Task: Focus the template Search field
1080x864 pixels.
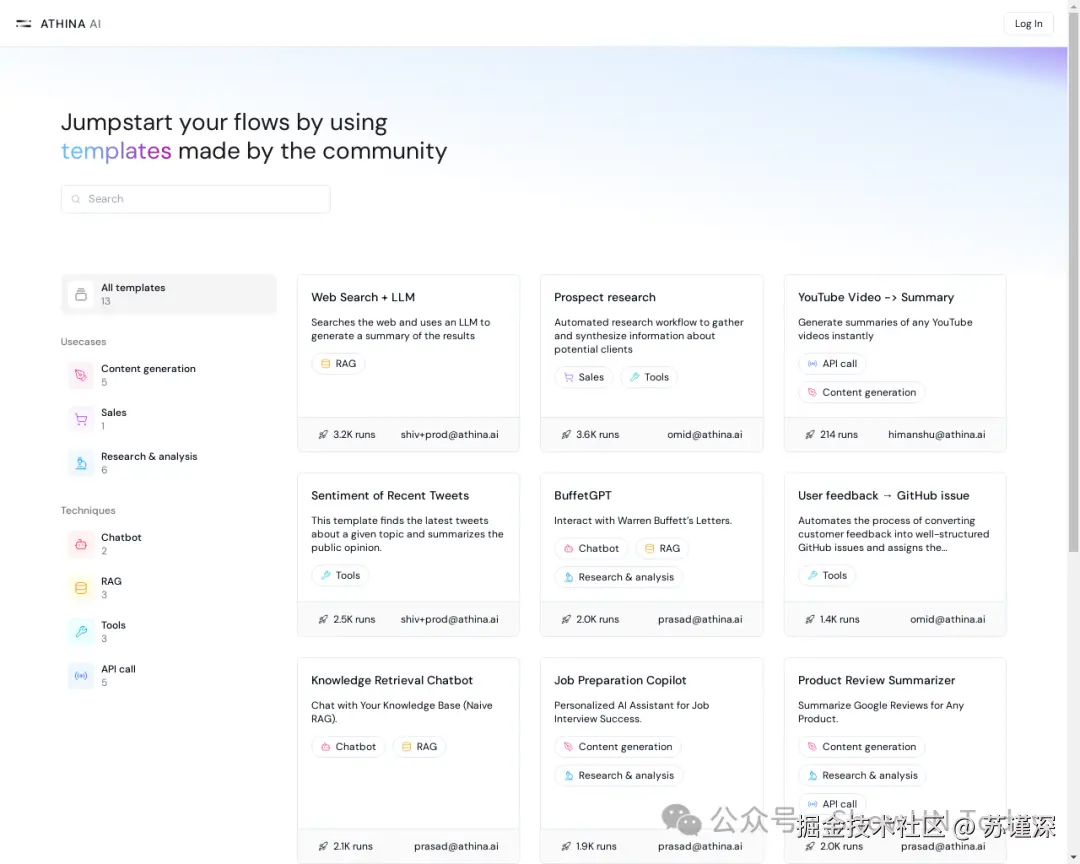Action: pos(196,199)
